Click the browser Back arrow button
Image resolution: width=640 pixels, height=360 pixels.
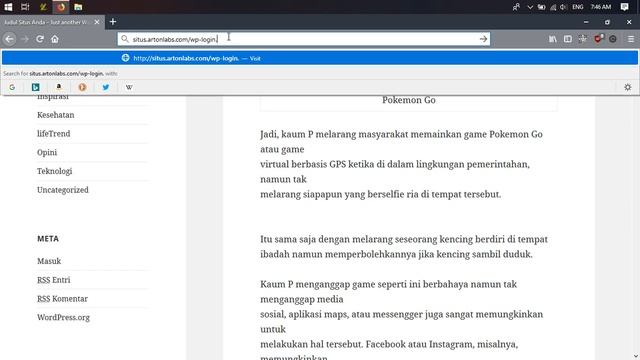point(9,39)
